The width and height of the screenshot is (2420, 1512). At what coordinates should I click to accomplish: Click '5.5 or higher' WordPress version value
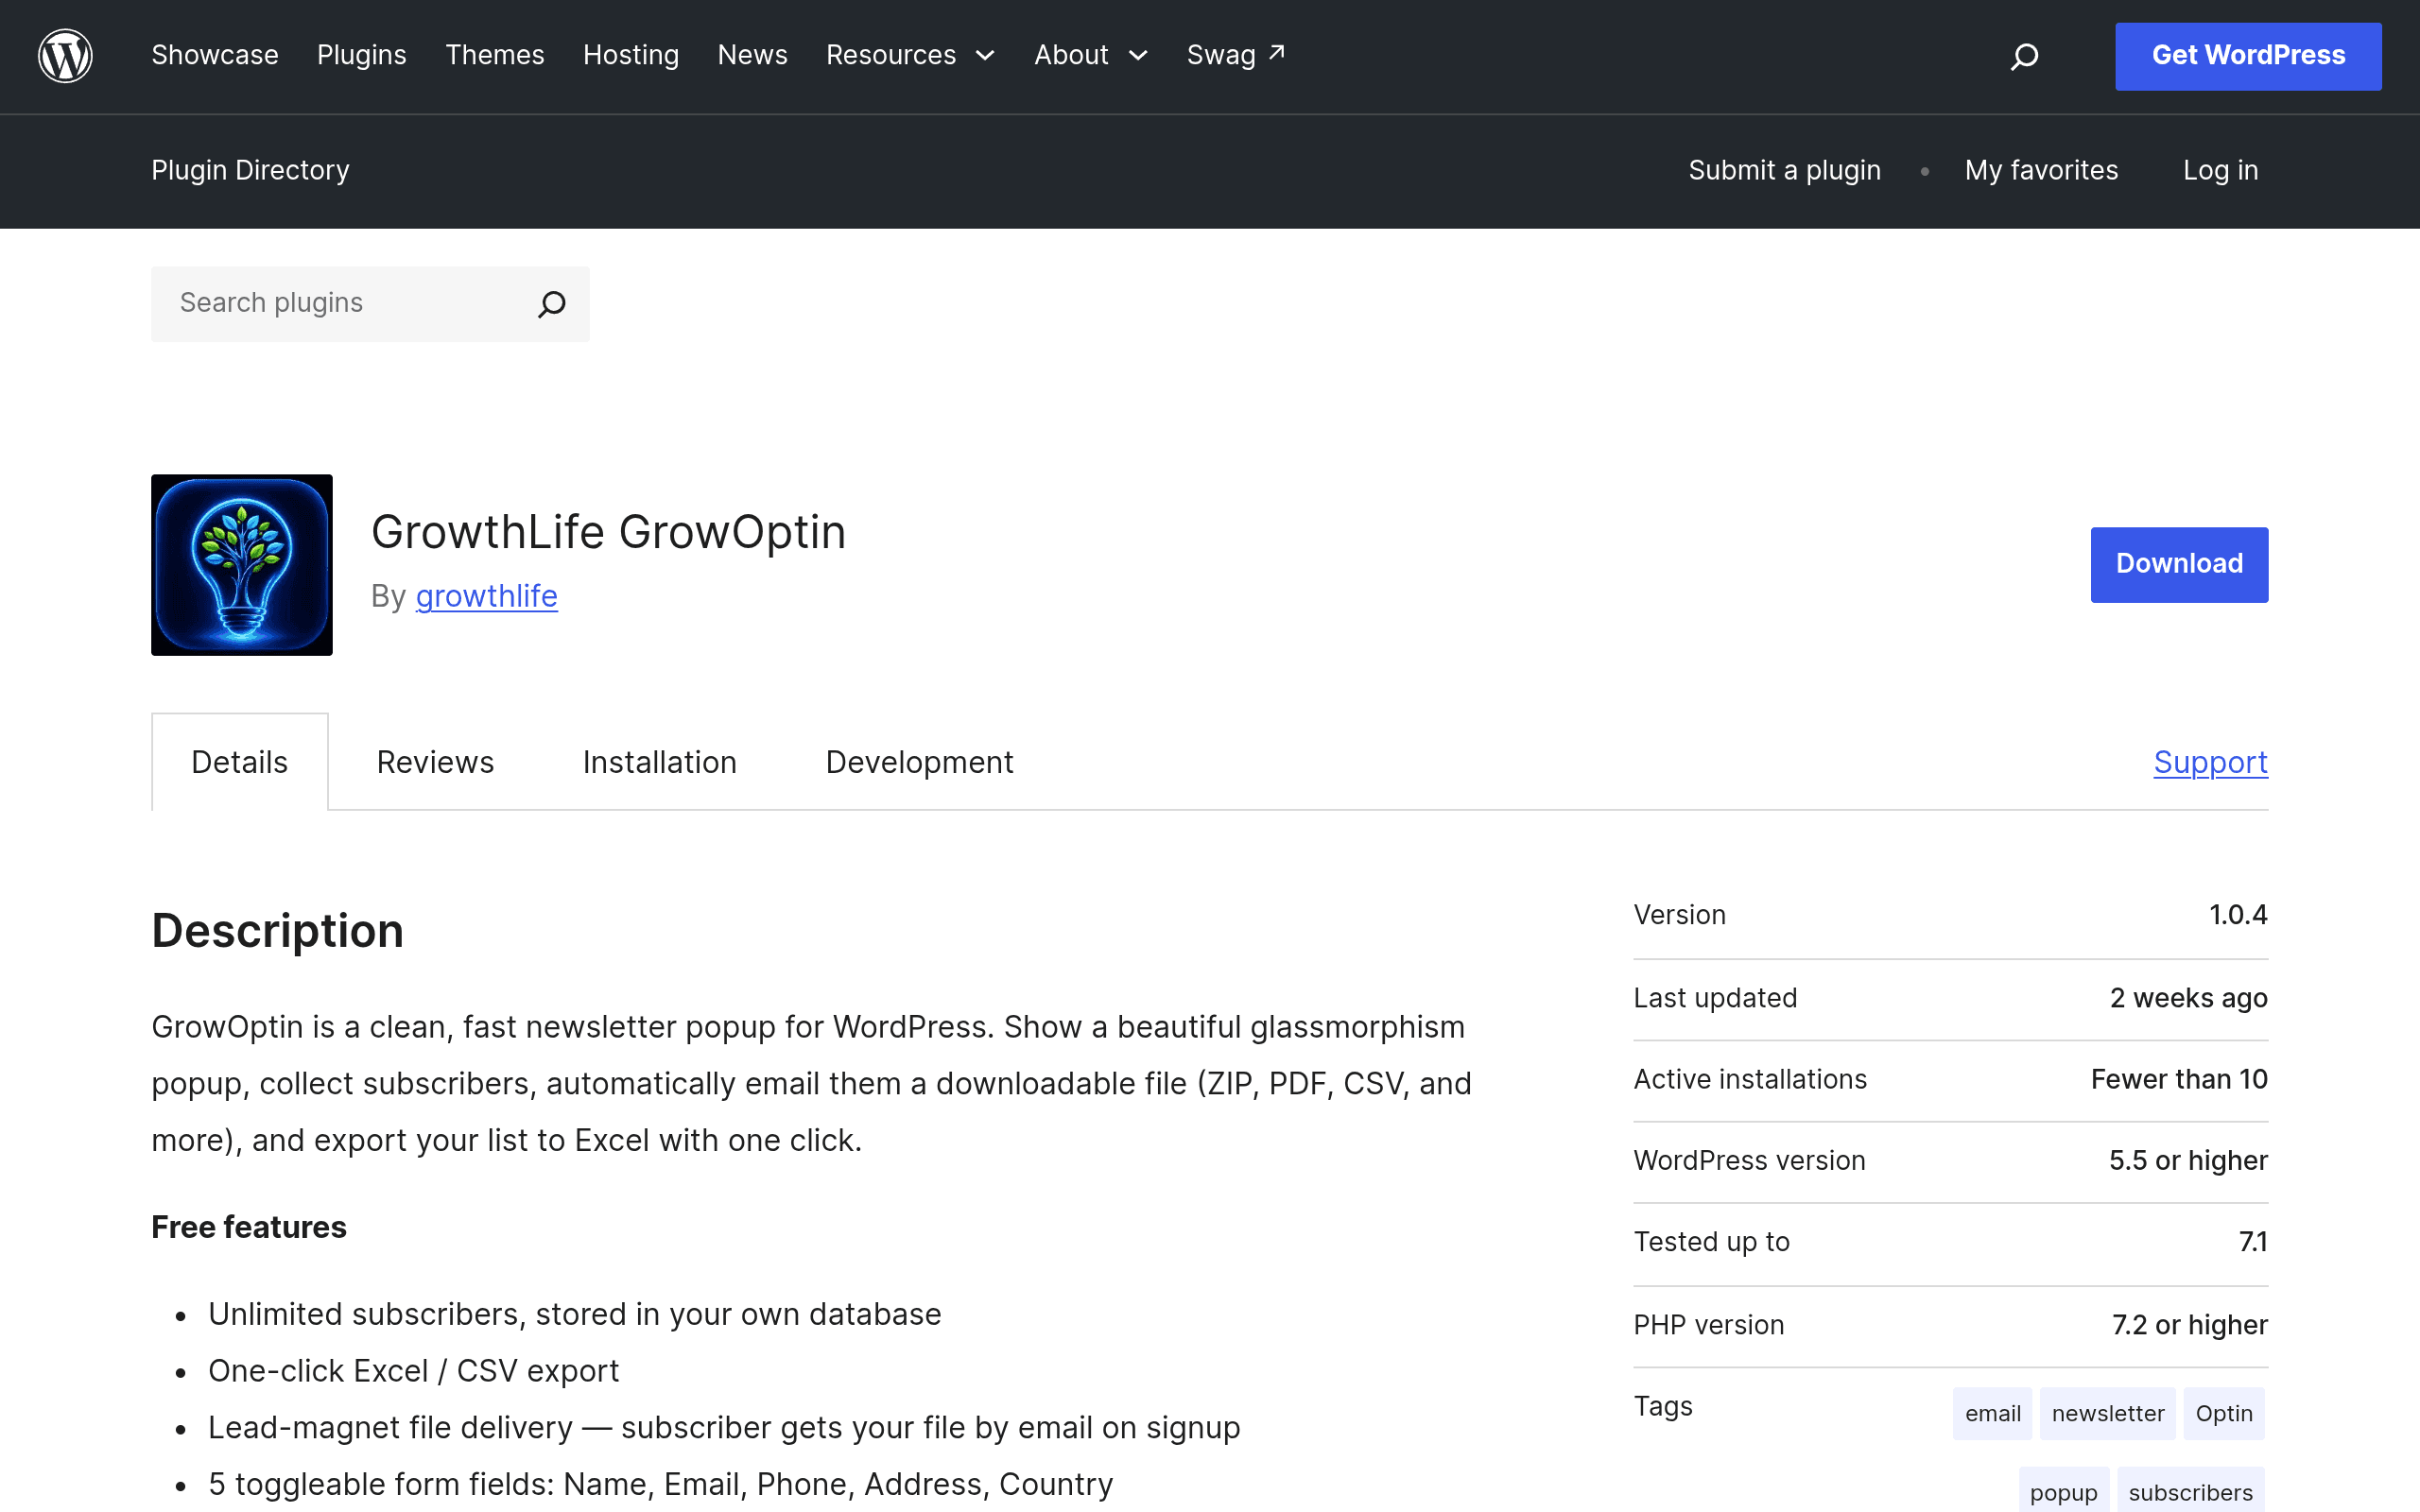tap(2188, 1160)
